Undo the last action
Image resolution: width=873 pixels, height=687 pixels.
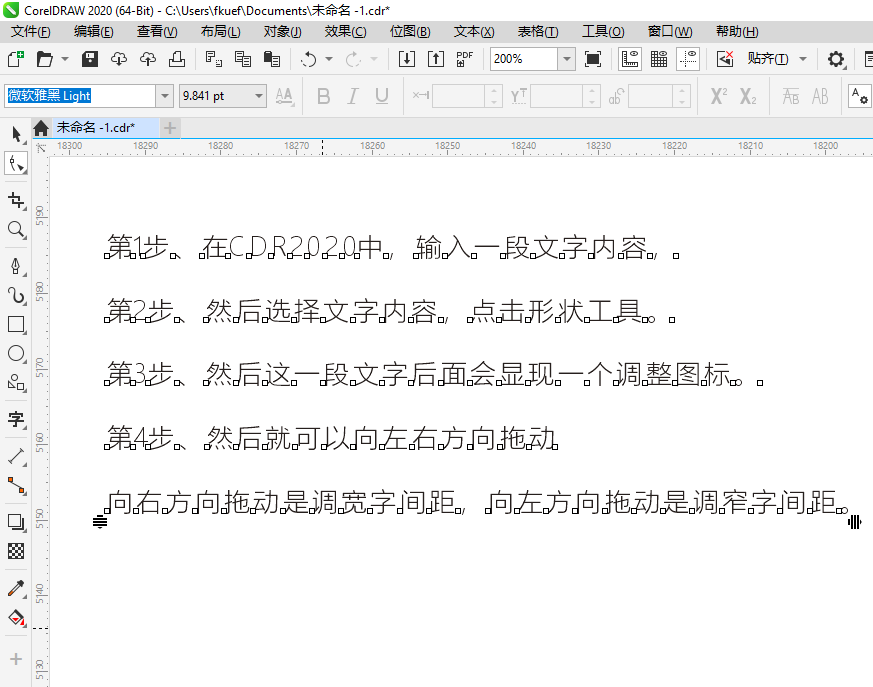308,58
